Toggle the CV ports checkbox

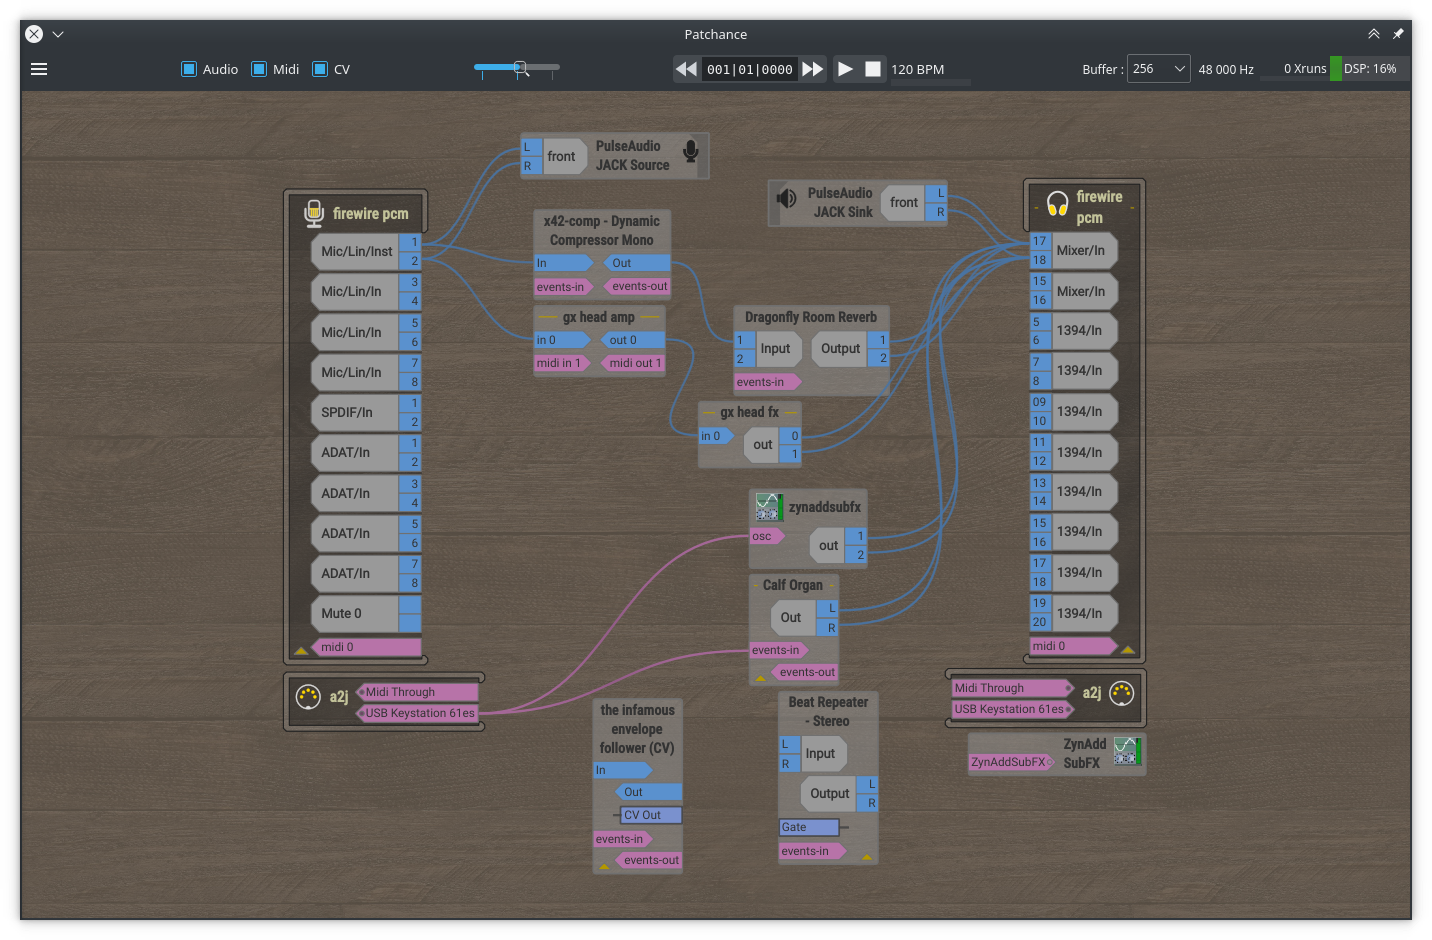tap(320, 69)
